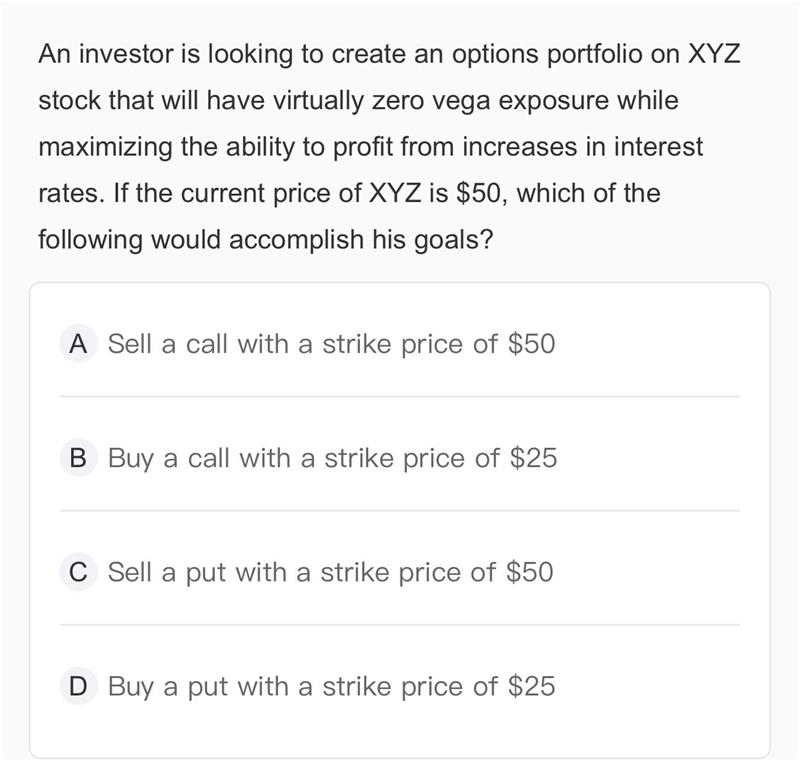Click the question text's first line
Screen dimensions: 800x783
[x=389, y=54]
